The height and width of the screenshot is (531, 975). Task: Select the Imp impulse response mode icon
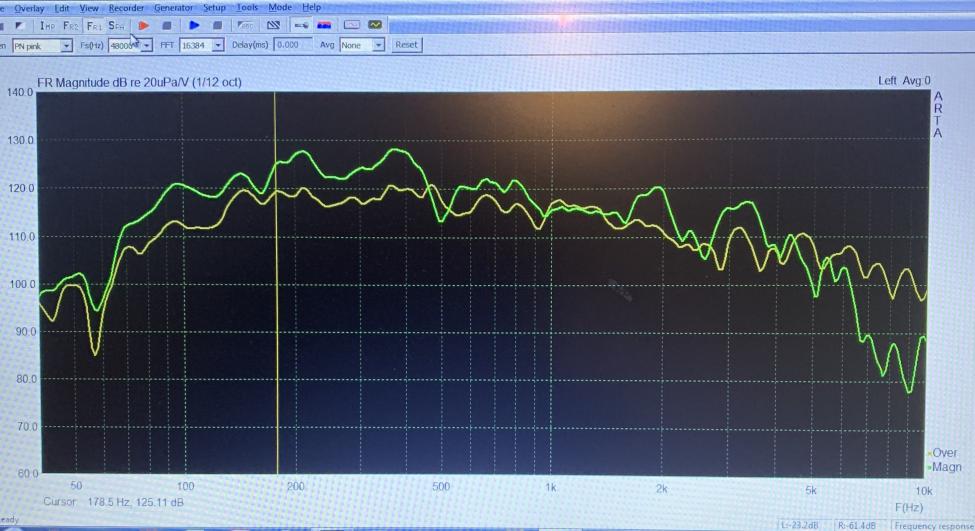[47, 25]
